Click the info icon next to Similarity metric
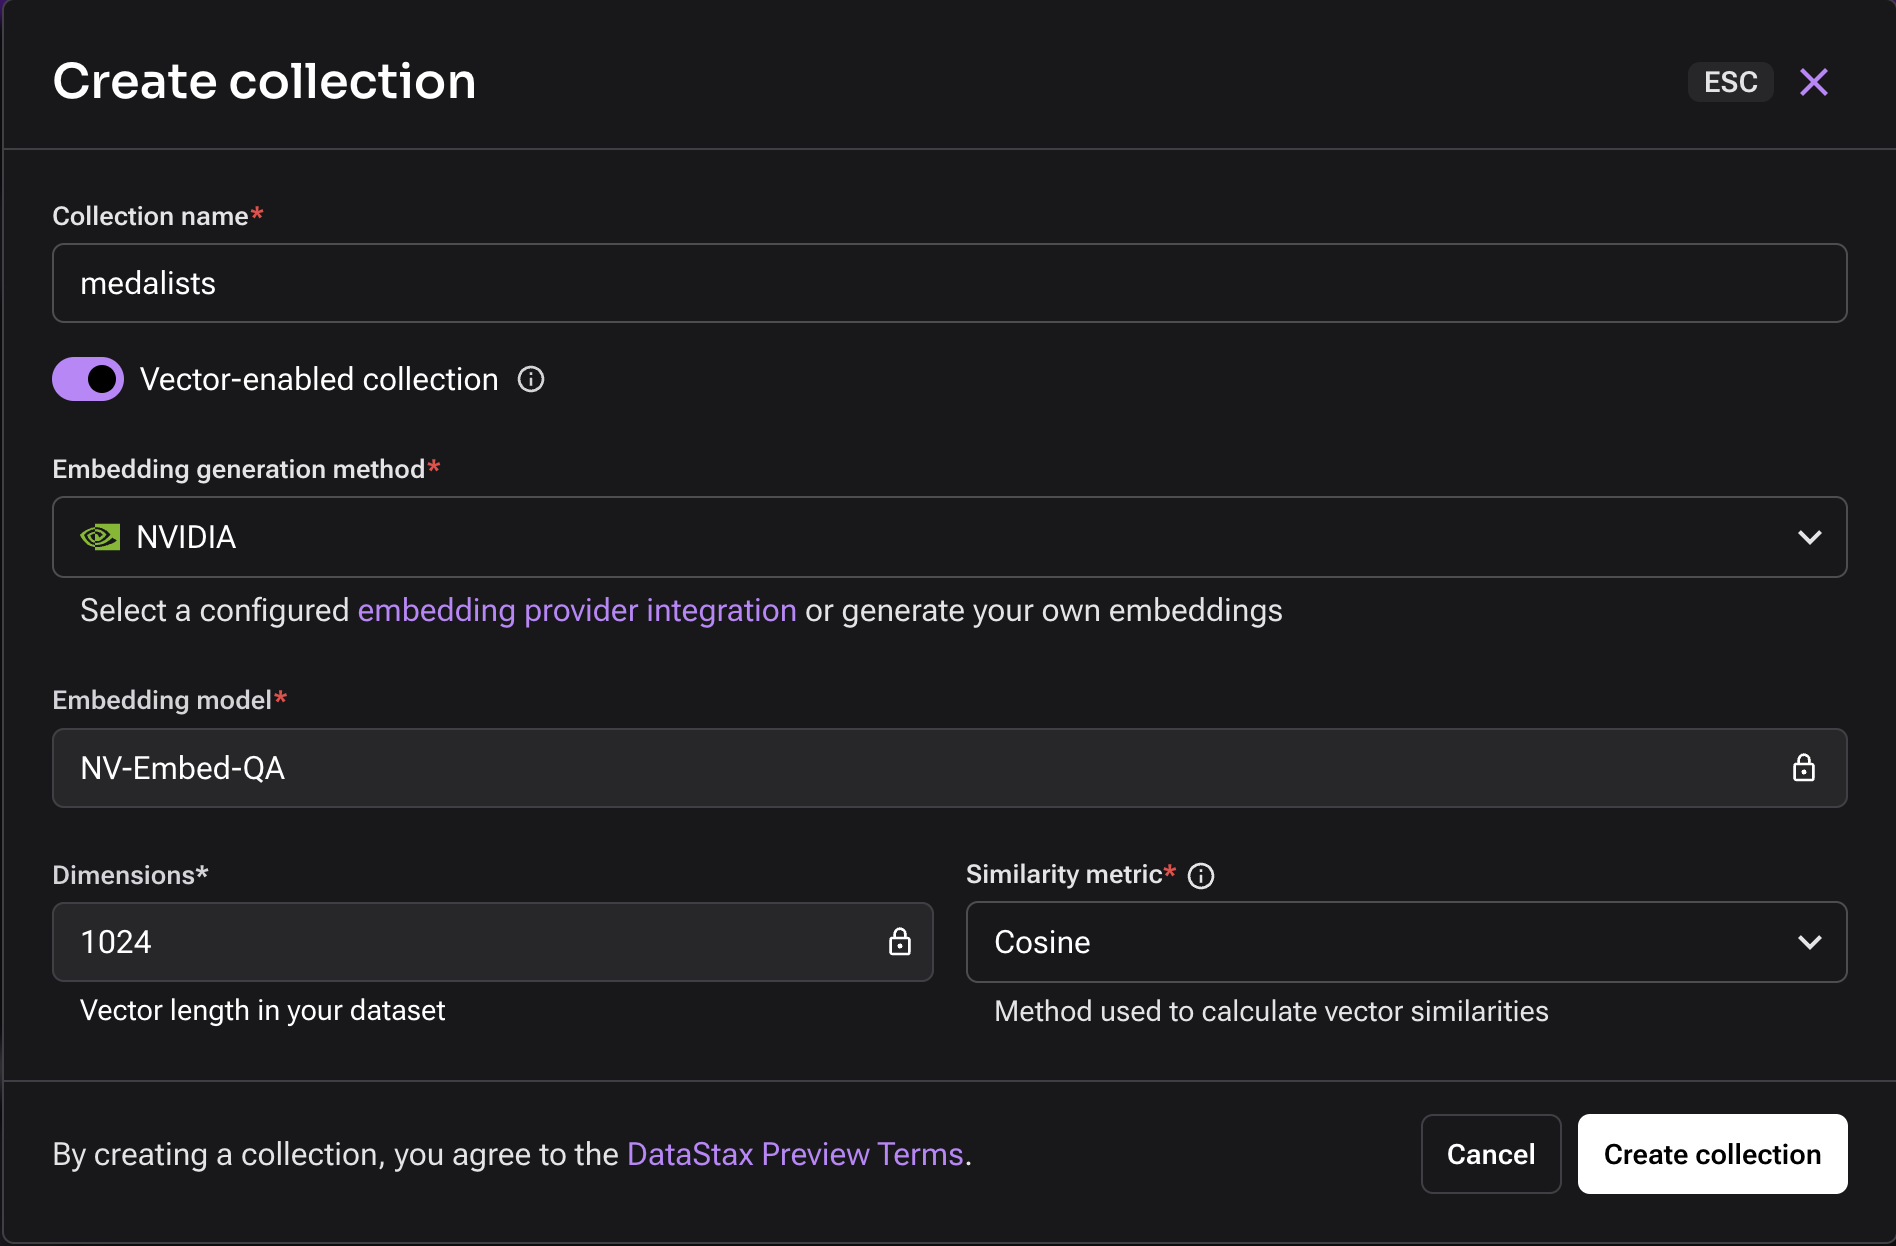 coord(1200,875)
